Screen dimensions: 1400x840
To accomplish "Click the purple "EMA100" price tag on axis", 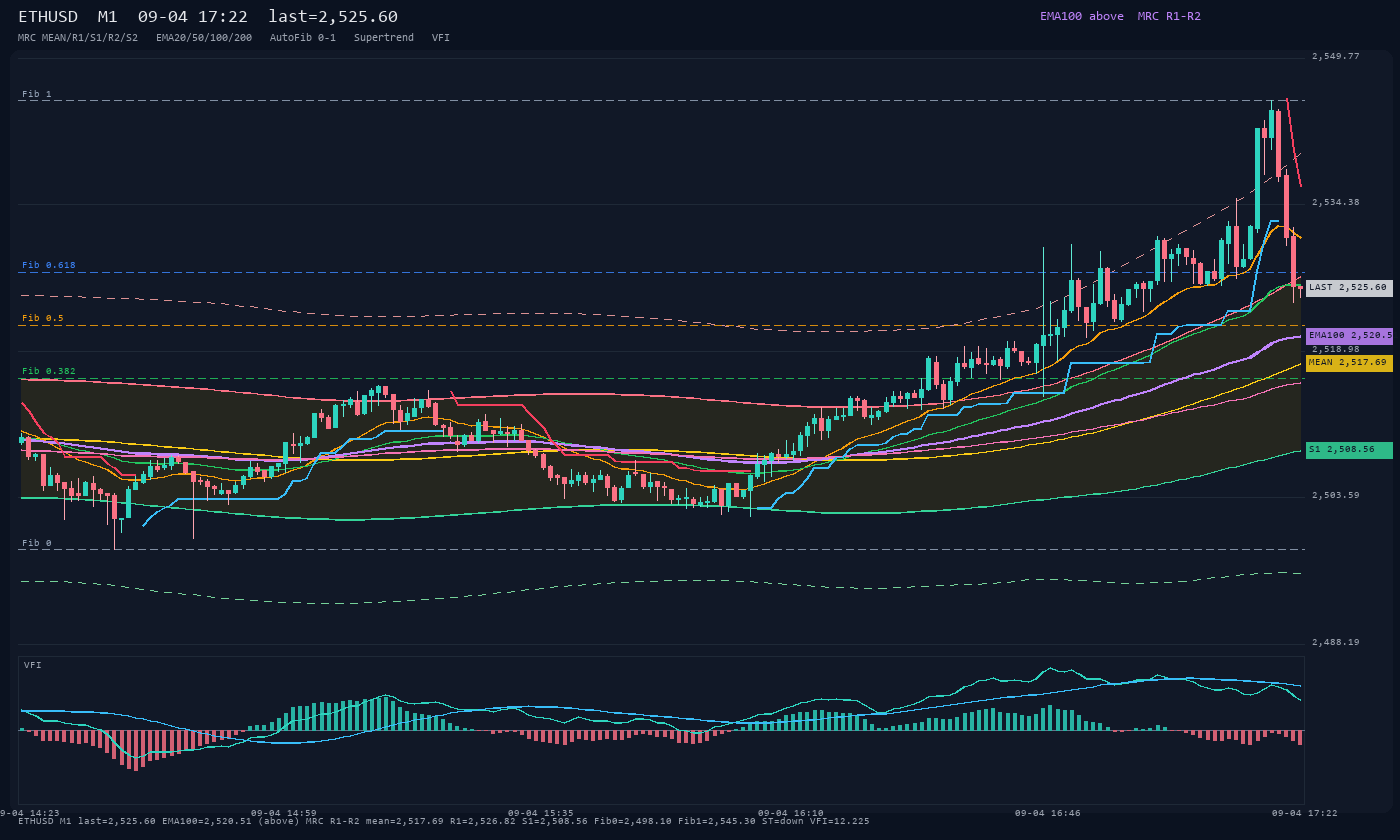I will tap(1349, 336).
